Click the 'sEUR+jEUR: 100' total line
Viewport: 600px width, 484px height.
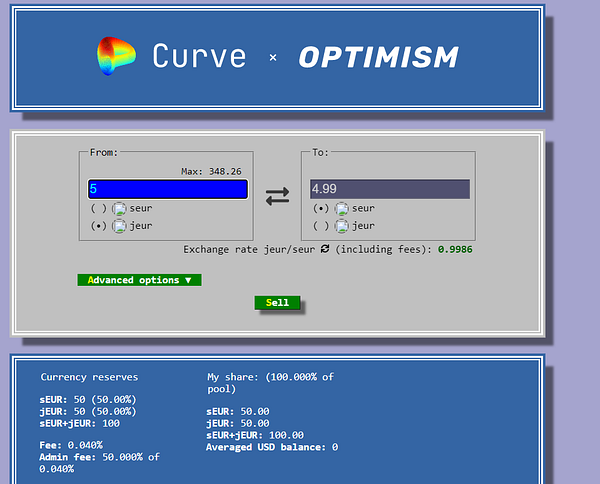click(80, 424)
